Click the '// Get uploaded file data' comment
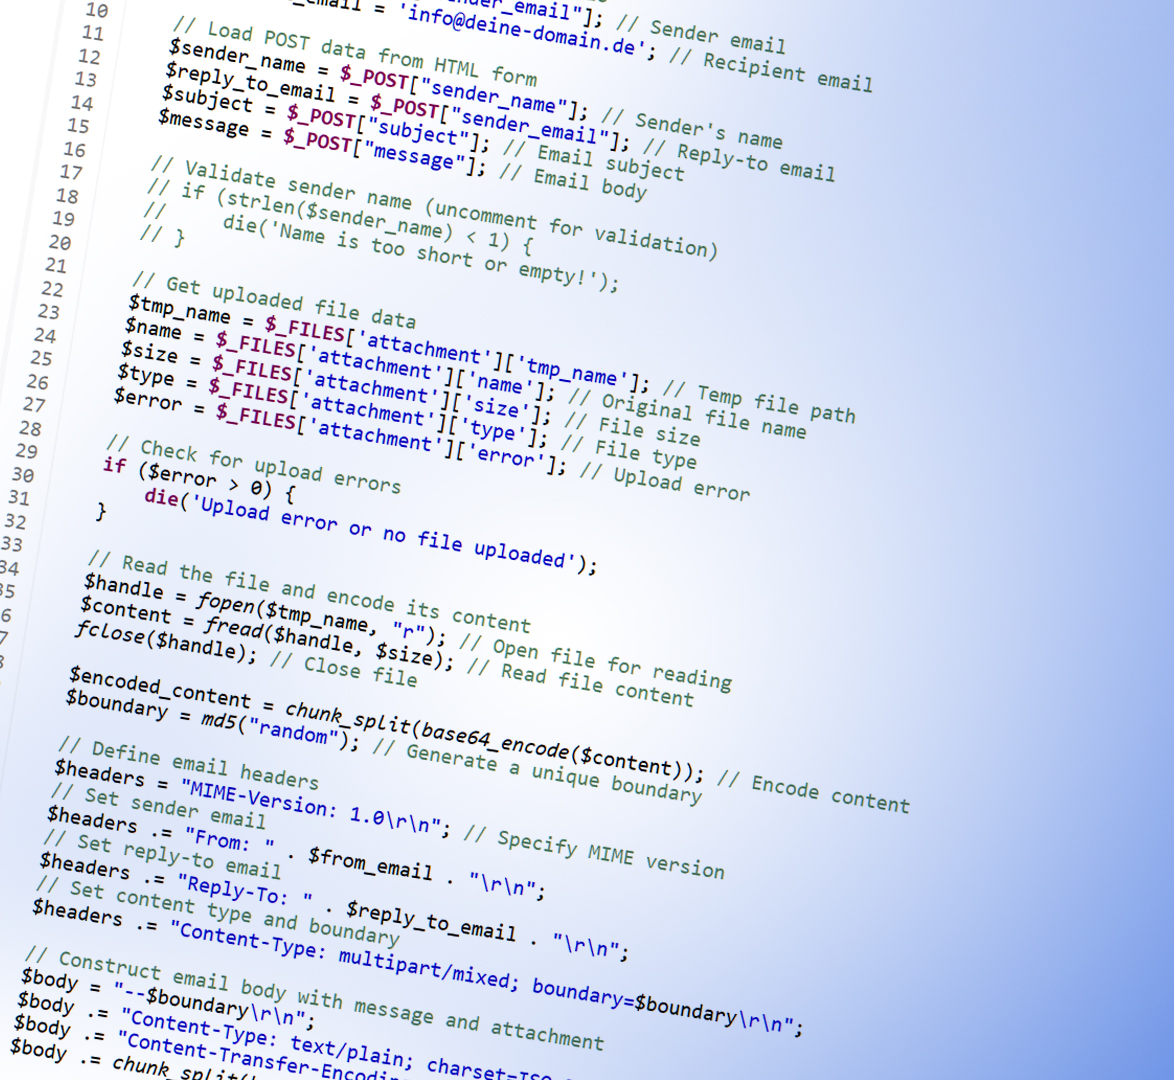The width and height of the screenshot is (1174, 1080). tap(274, 302)
